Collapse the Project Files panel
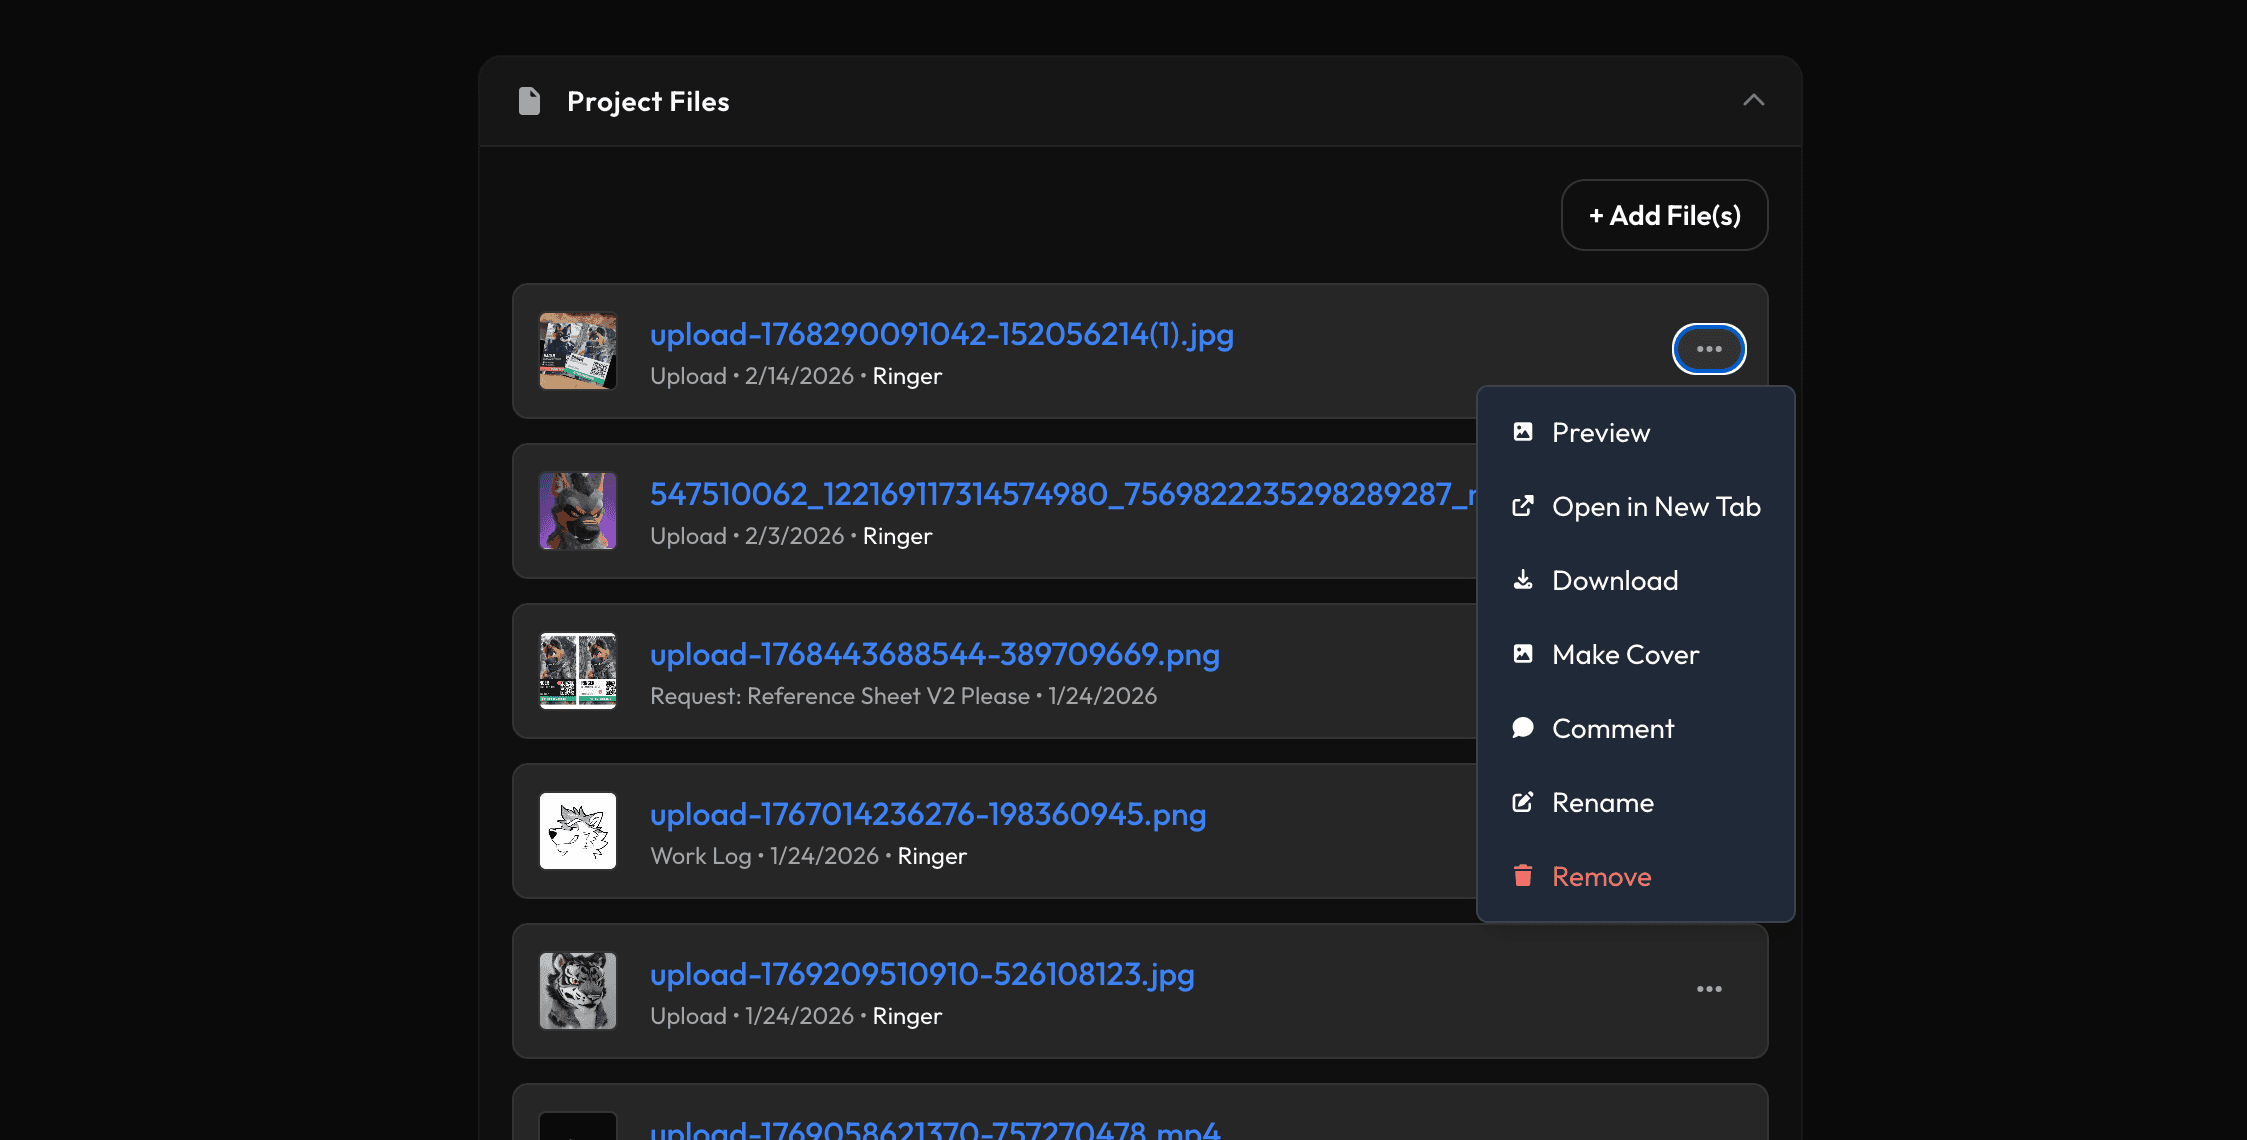 [x=1753, y=101]
